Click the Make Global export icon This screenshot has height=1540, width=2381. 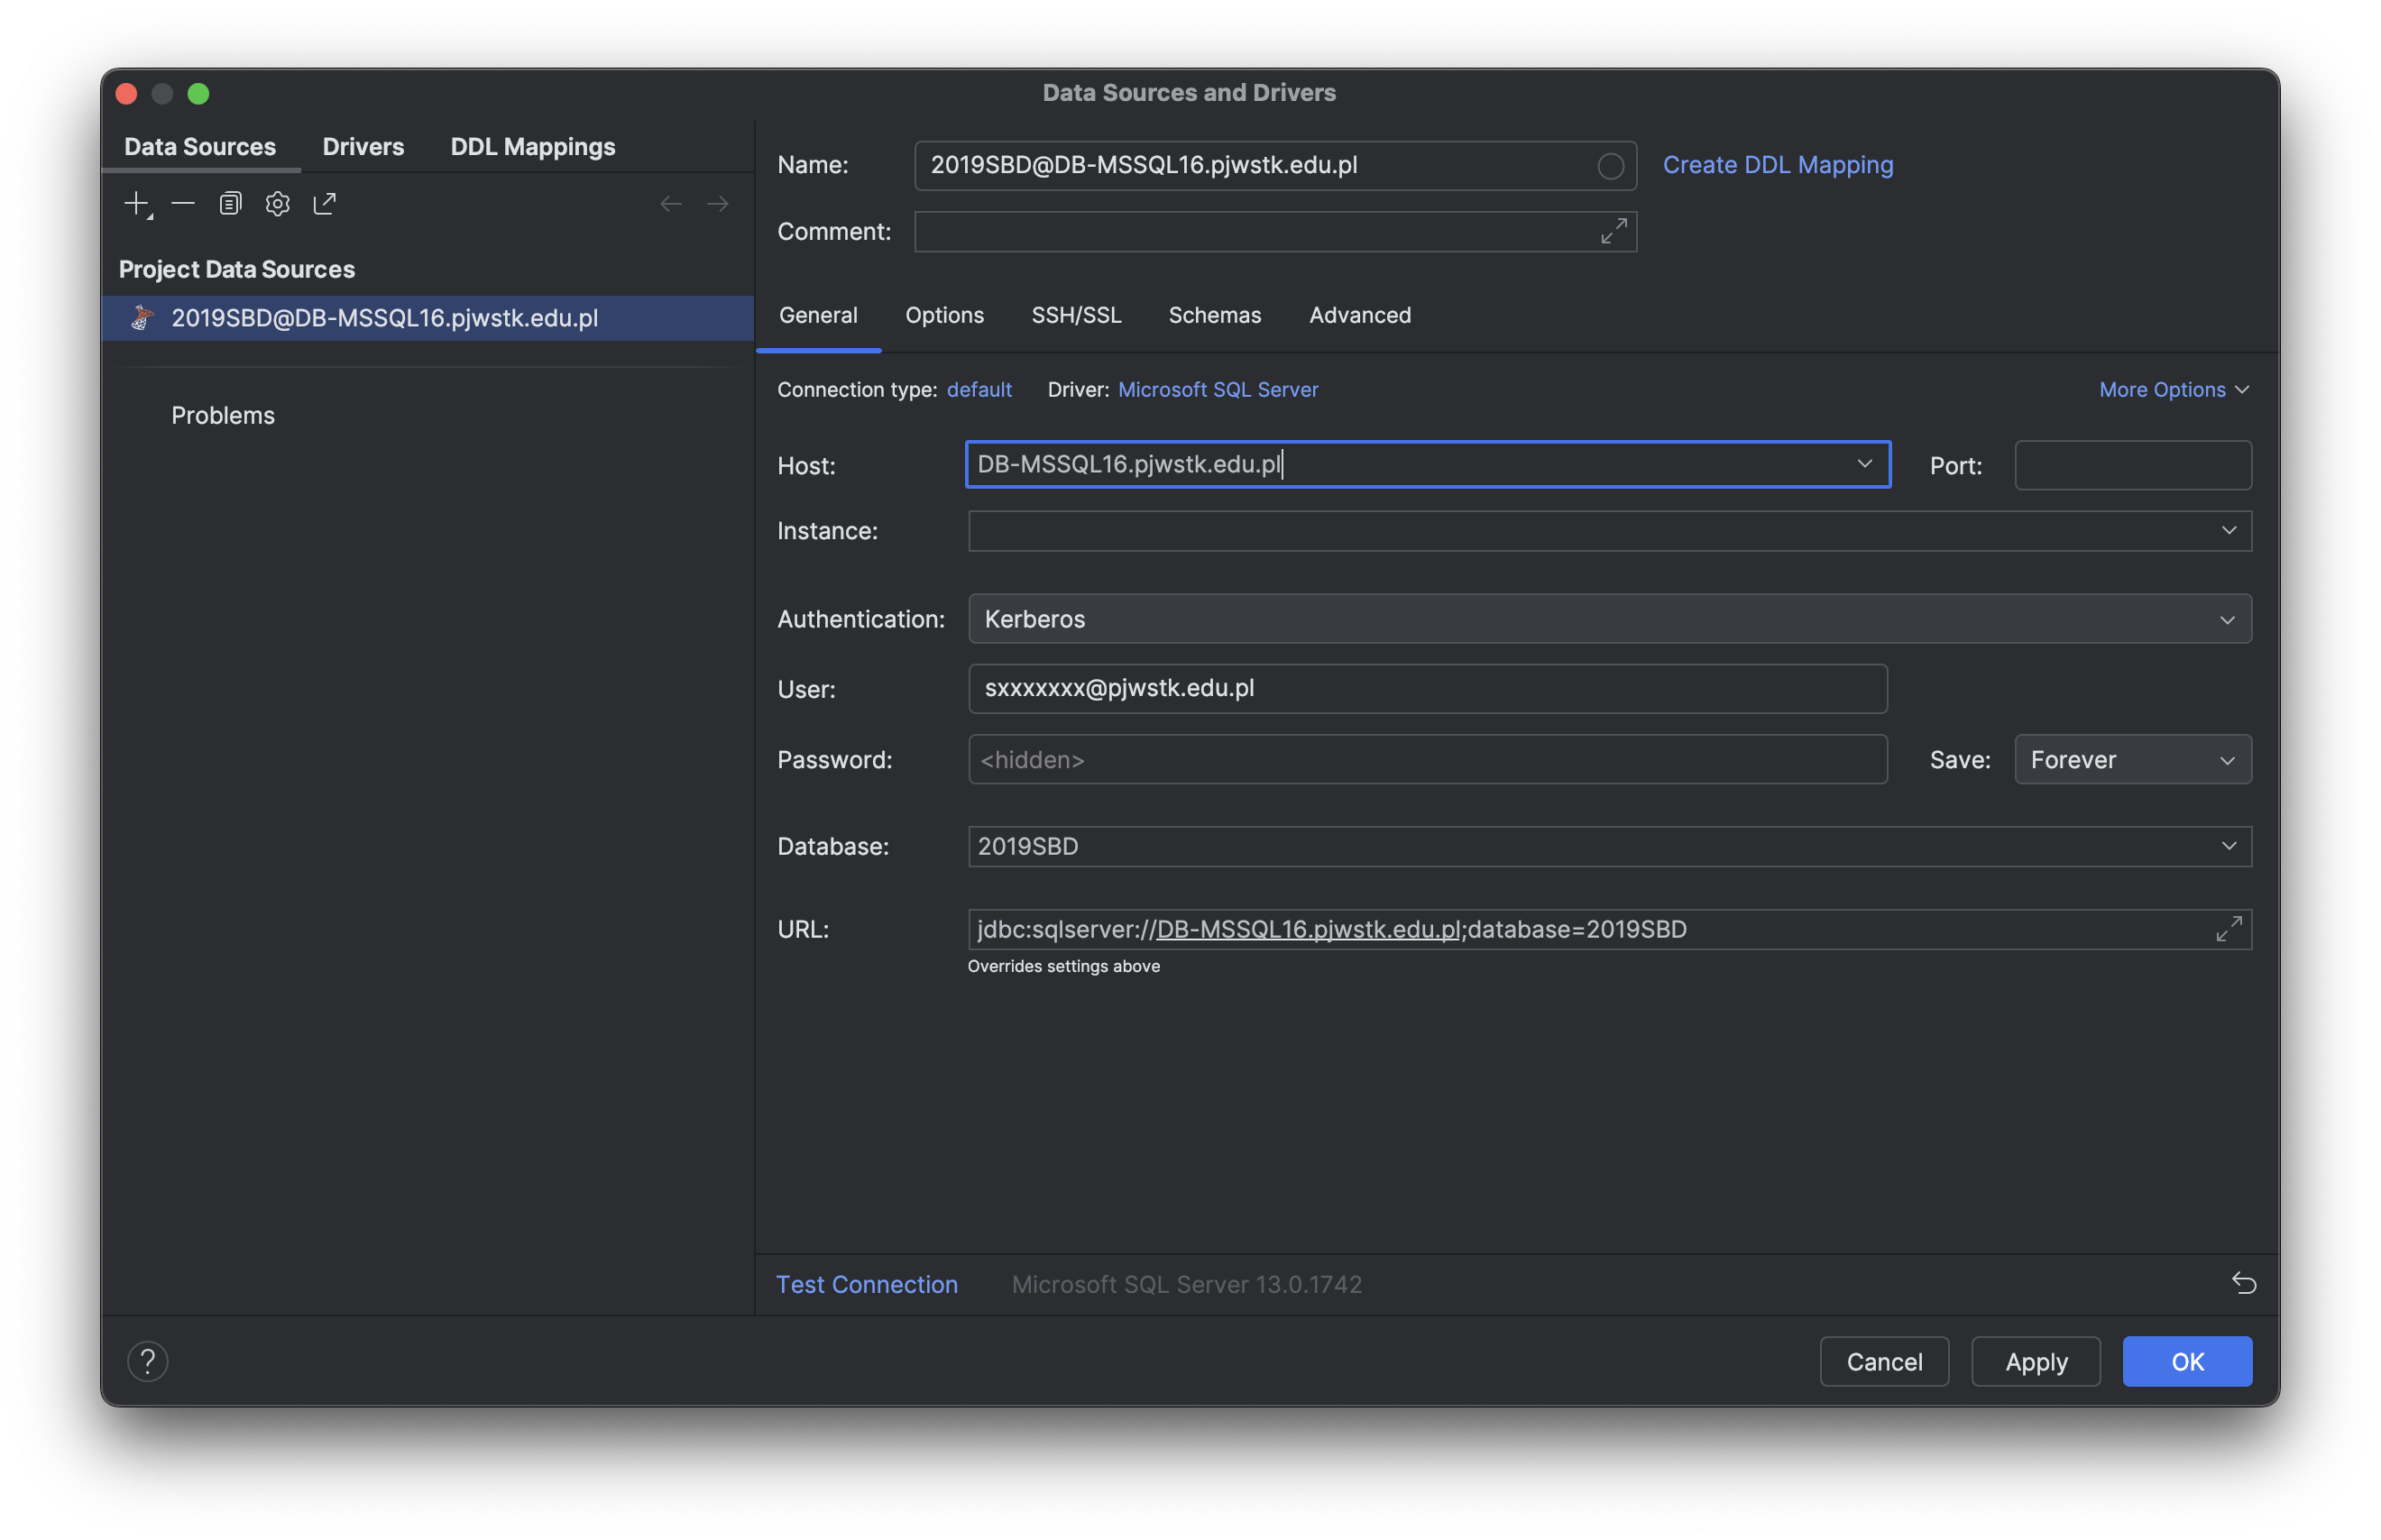pyautogui.click(x=325, y=204)
